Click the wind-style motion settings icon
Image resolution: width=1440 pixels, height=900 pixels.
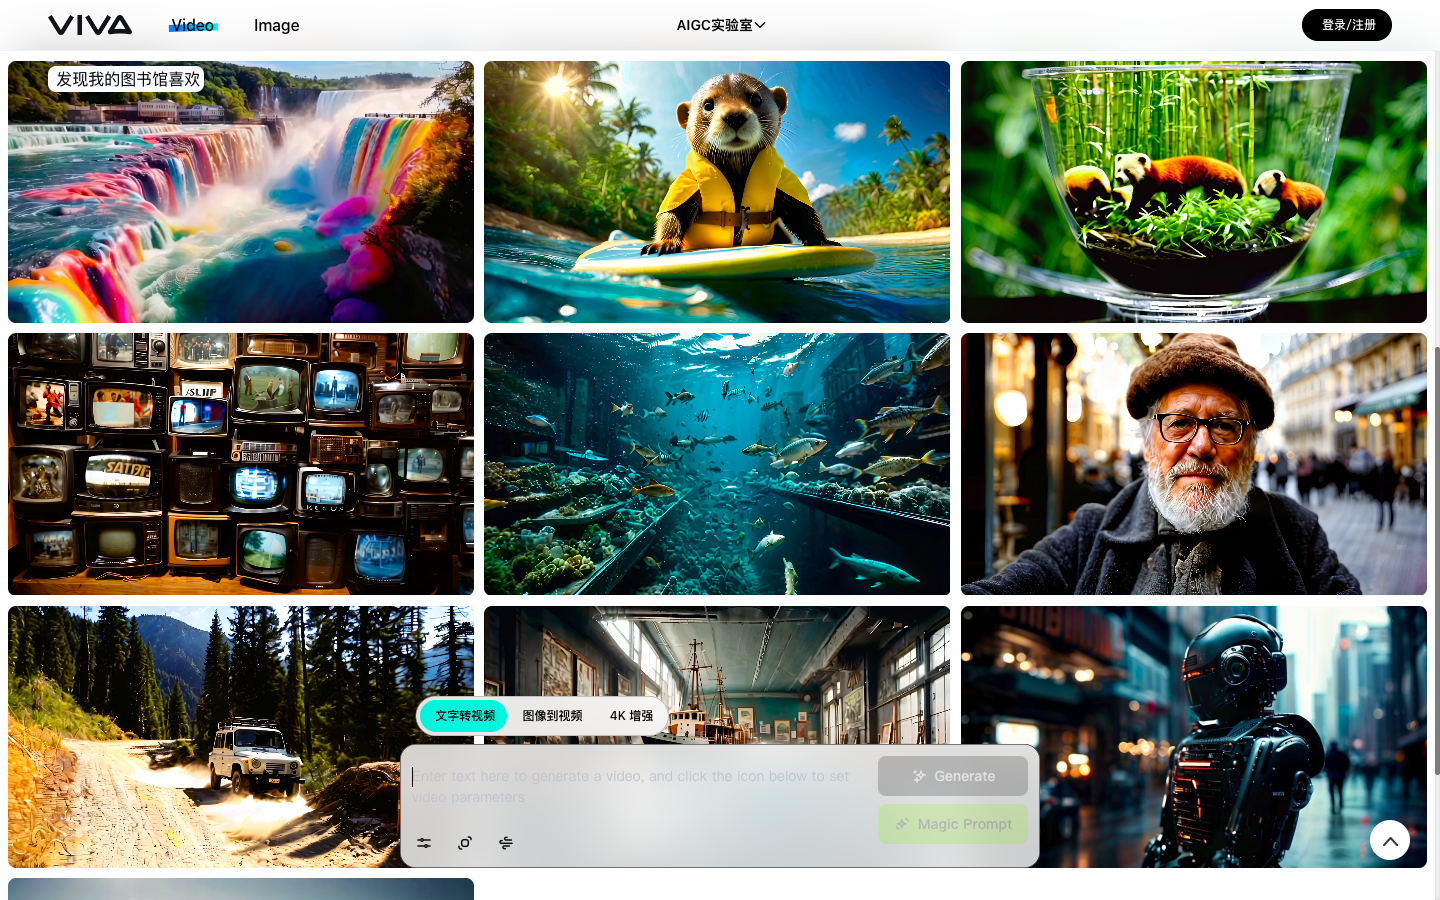pos(506,843)
